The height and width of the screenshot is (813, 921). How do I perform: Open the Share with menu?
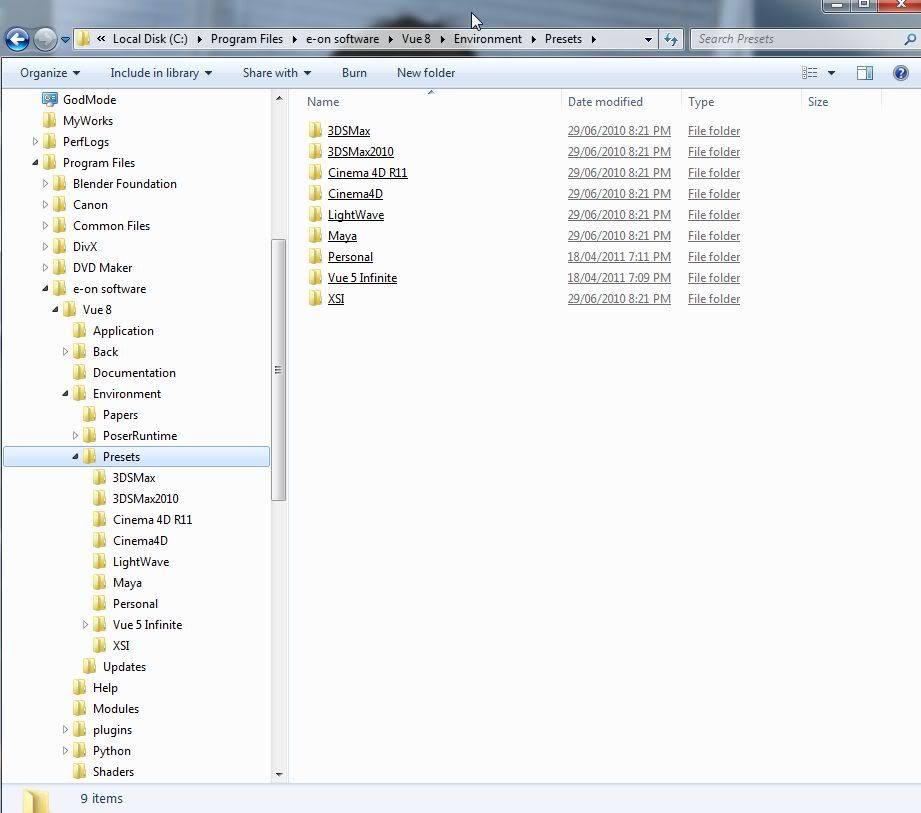coord(277,73)
